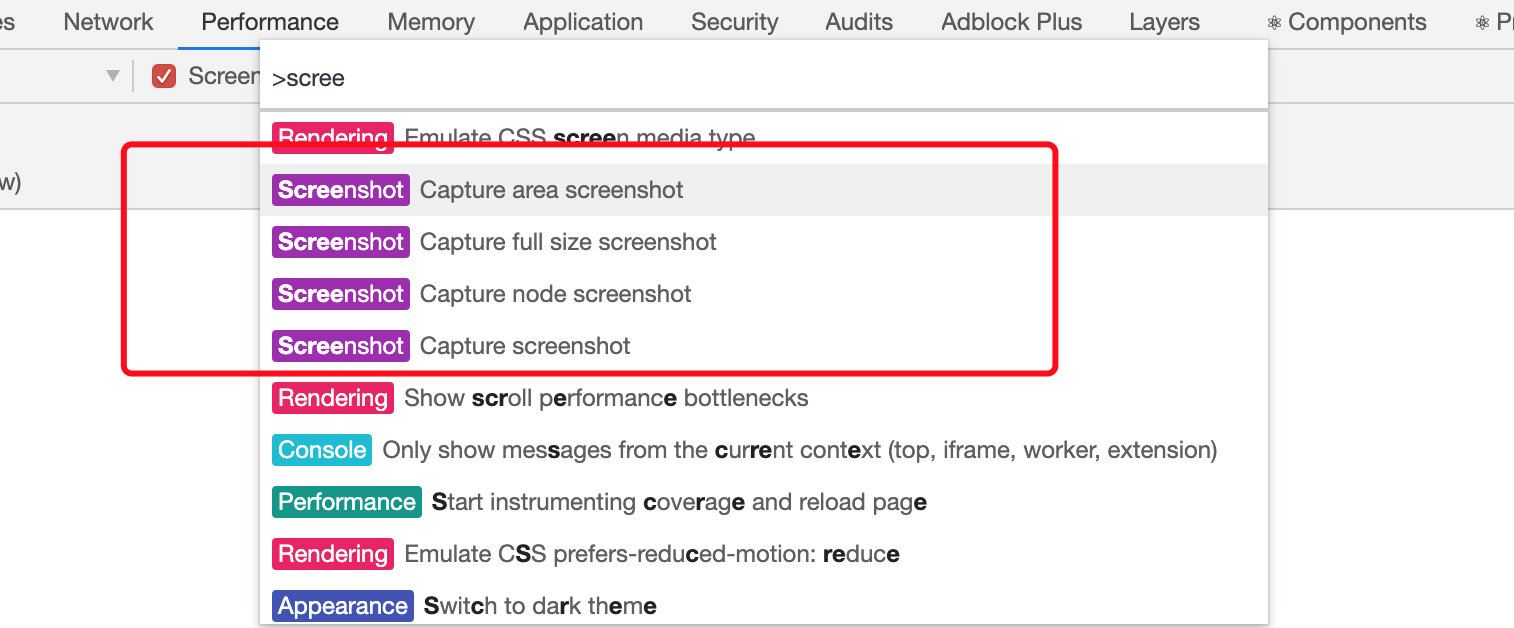Select Emulate CSS prefers-reduced-motion: reduce
1514x628 pixels.
pos(764,554)
